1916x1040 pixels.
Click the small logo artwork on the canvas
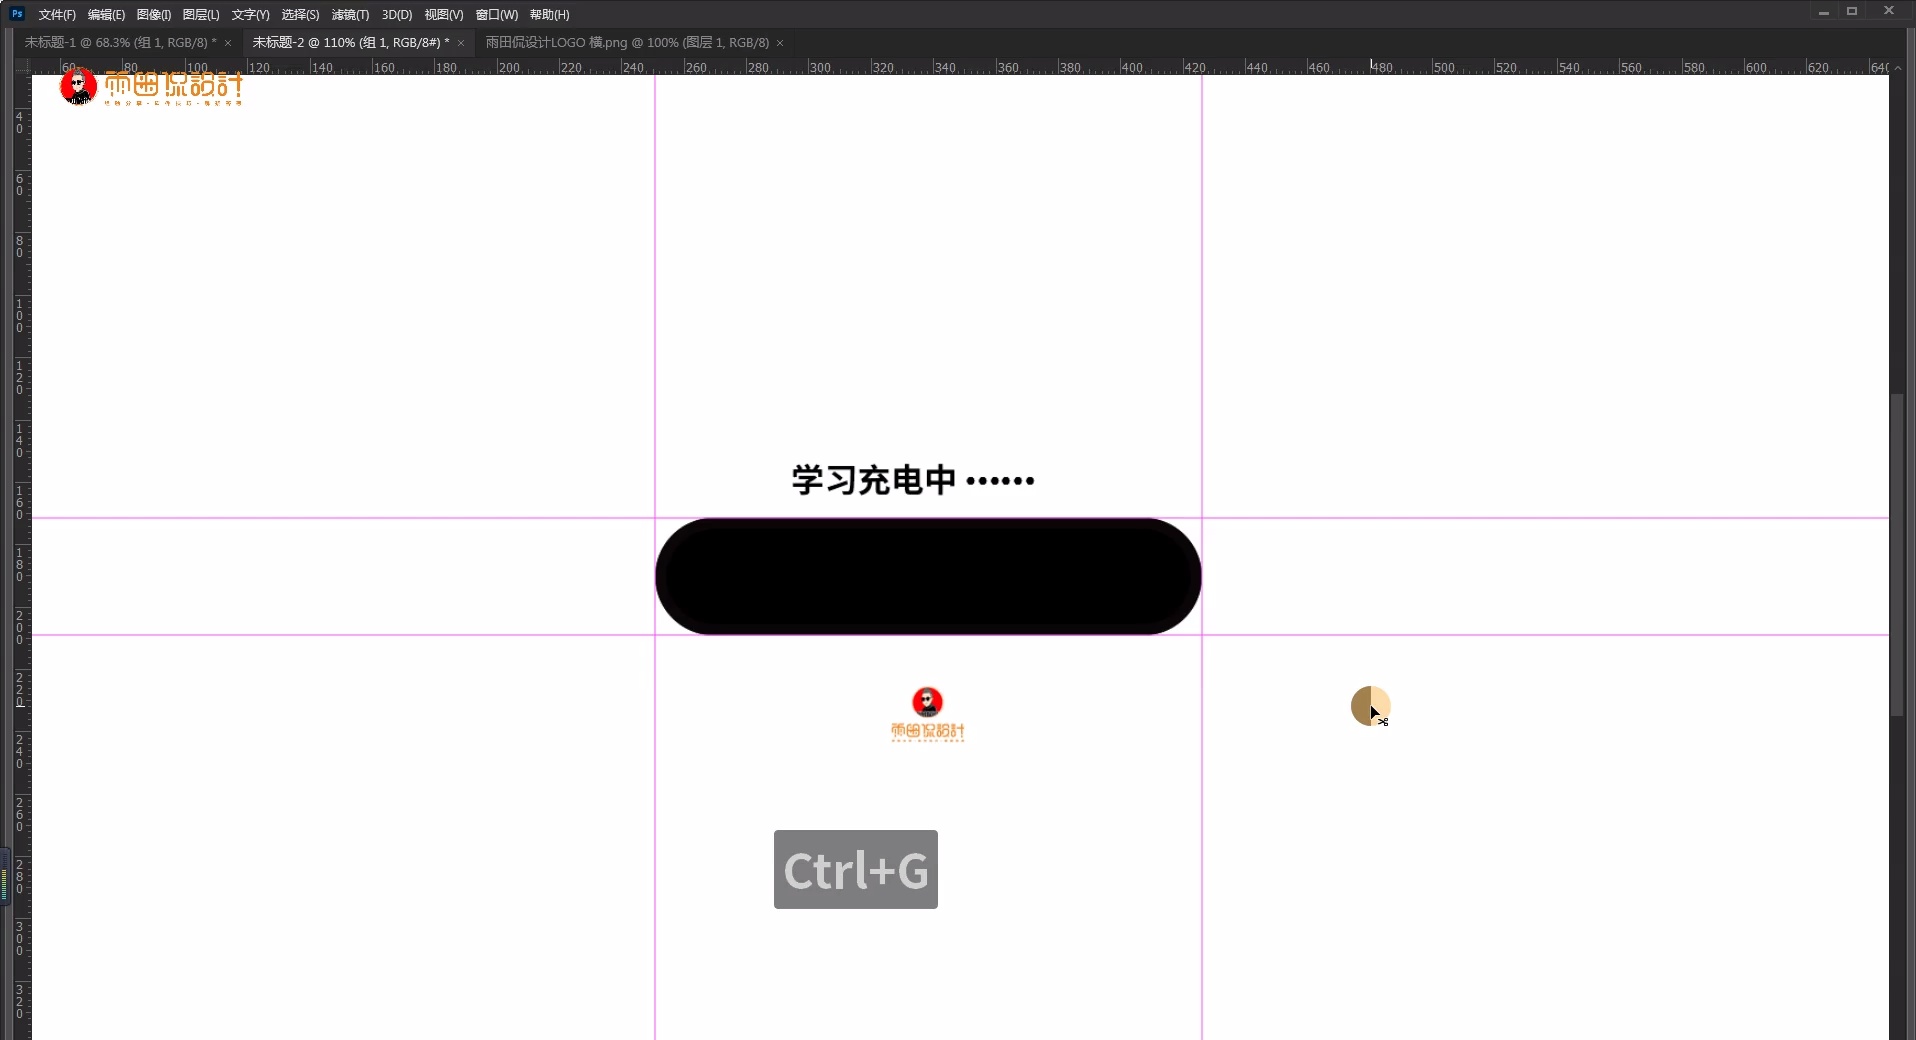tap(928, 713)
